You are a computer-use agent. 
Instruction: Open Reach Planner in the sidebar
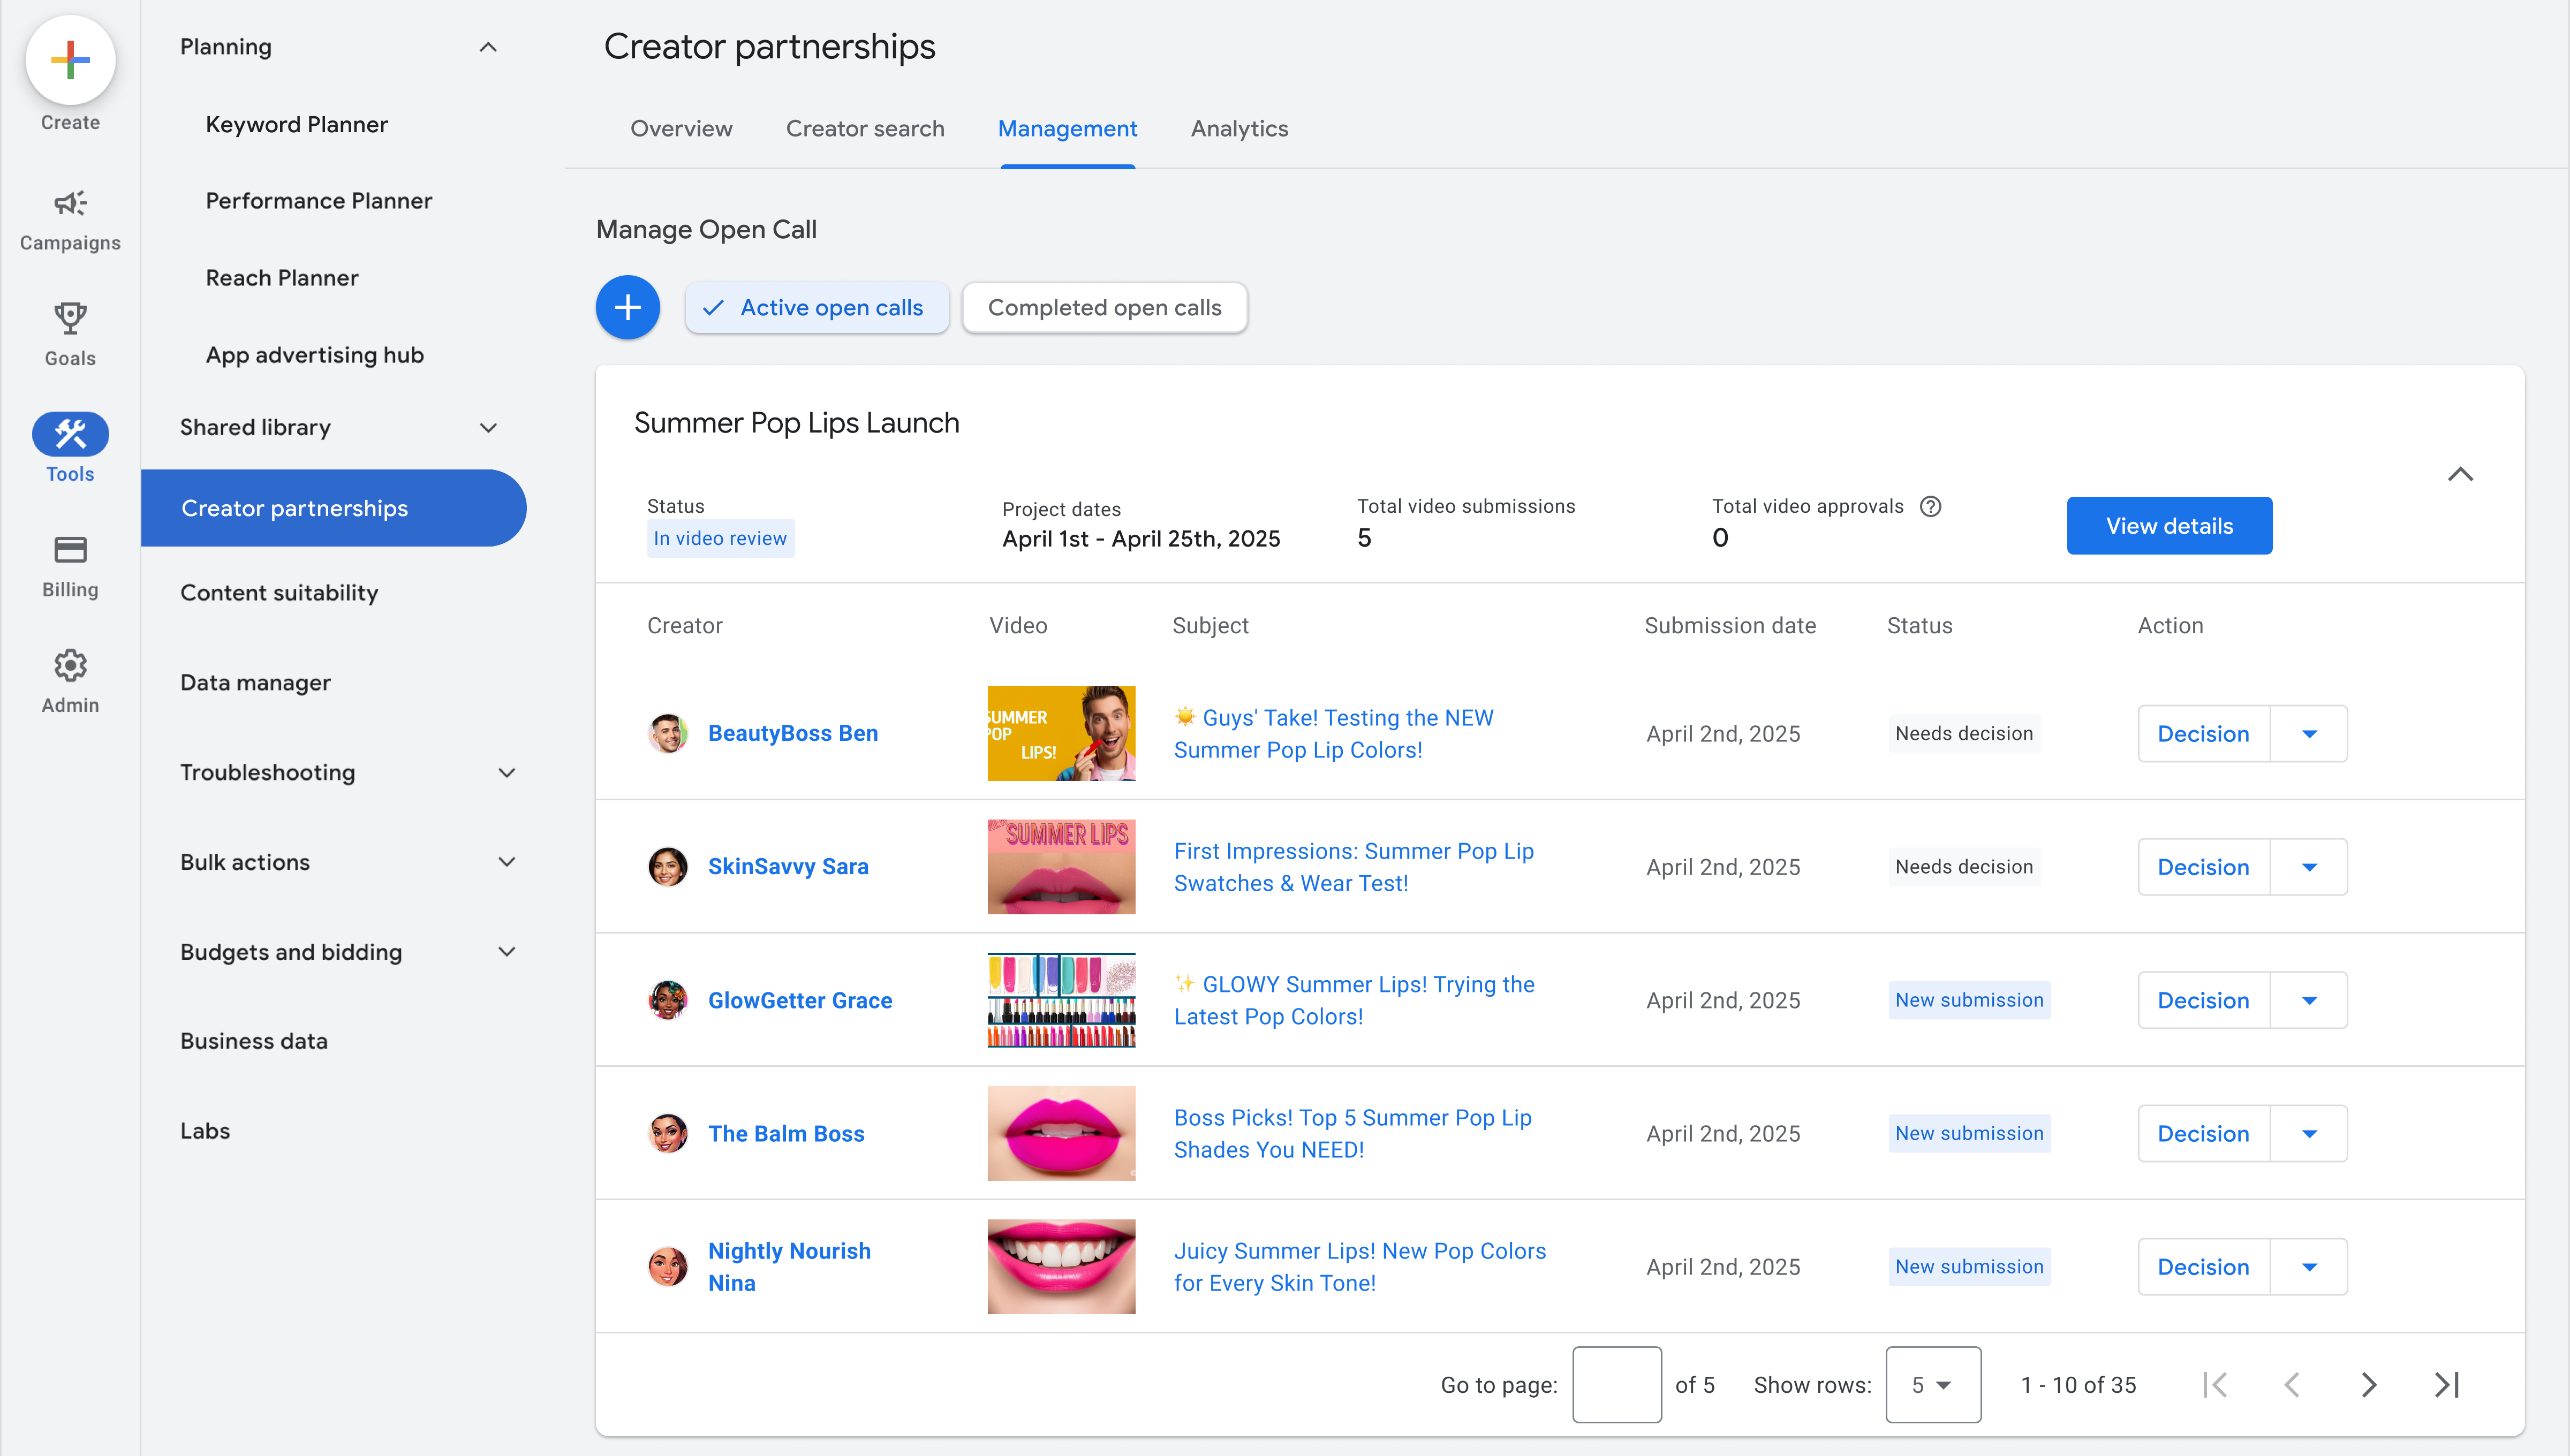tap(282, 278)
